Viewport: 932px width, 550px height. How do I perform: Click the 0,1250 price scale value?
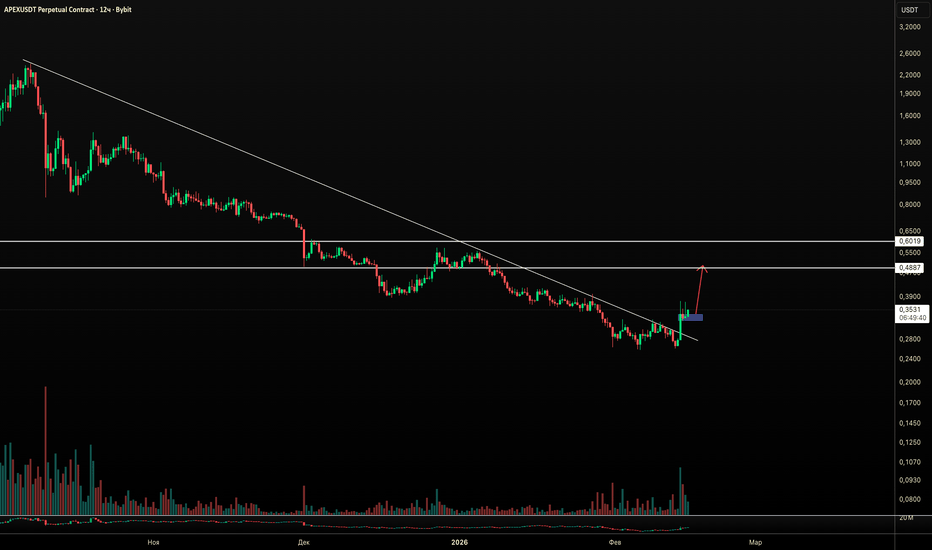point(910,442)
